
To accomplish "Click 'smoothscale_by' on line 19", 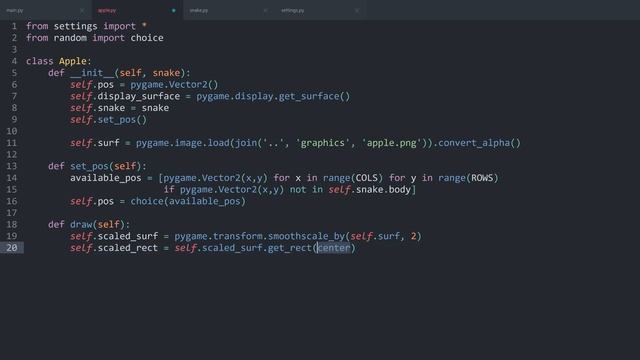I will click(306, 236).
